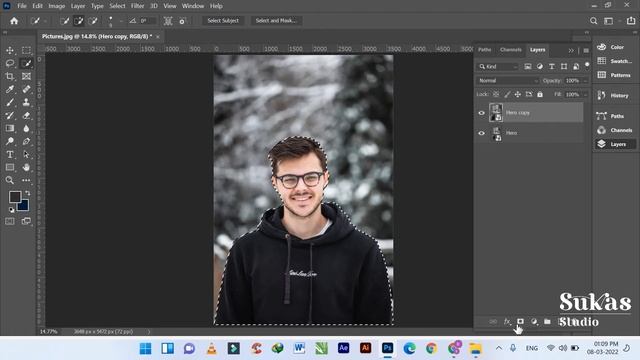Choose Add to selection mode
The width and height of the screenshot is (640, 360).
(78, 21)
